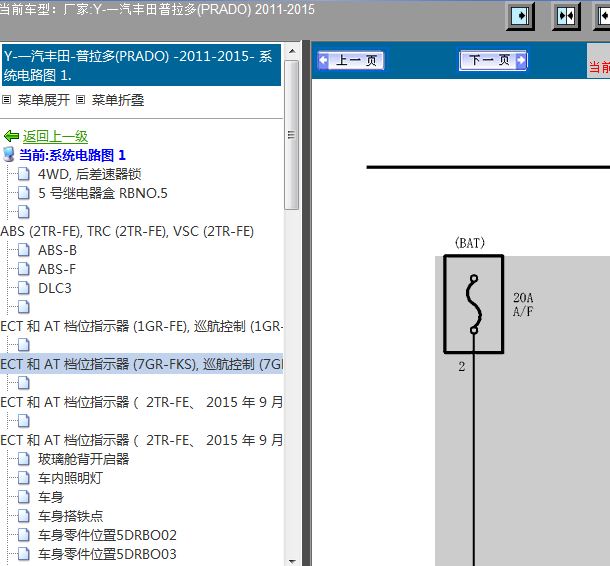Open ABS (2TR-FE), TRC, VSC entry
This screenshot has width=610, height=566.
pyautogui.click(x=127, y=231)
